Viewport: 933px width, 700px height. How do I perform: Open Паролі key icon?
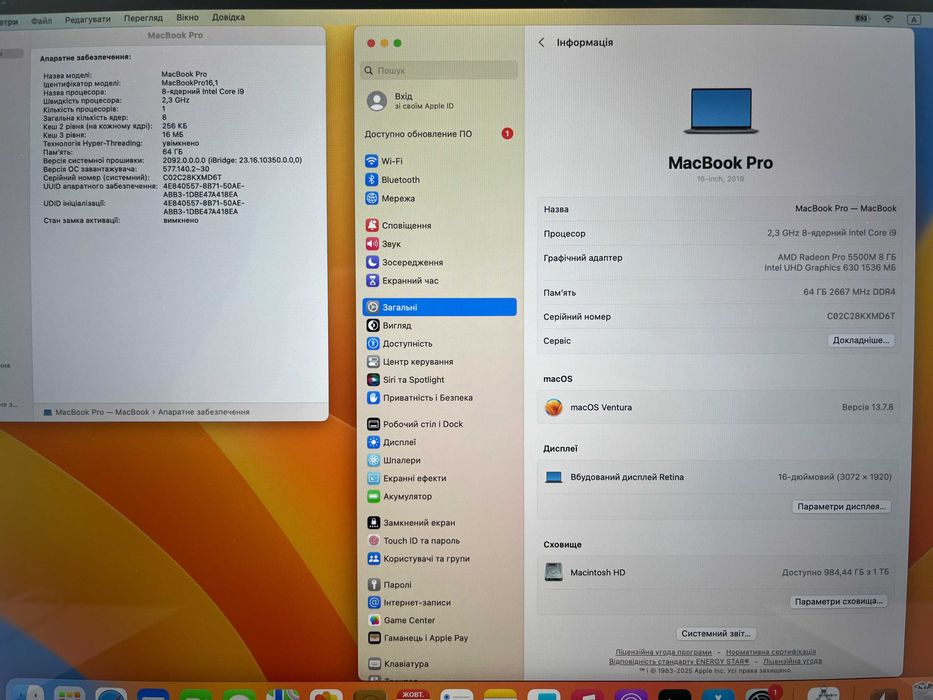click(374, 585)
